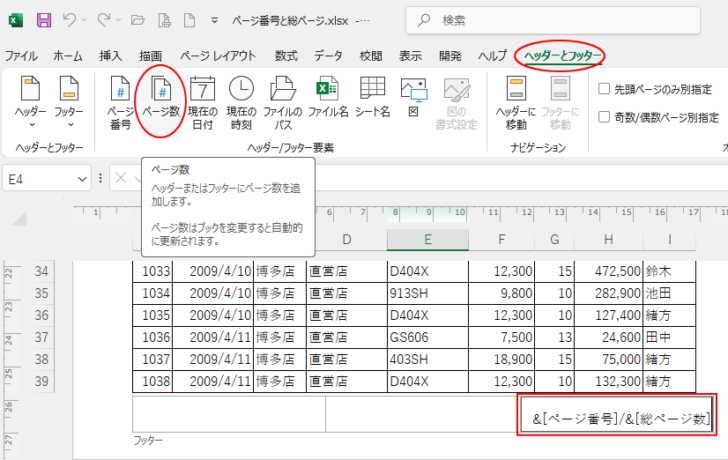Click cell containing 田中

click(670, 337)
